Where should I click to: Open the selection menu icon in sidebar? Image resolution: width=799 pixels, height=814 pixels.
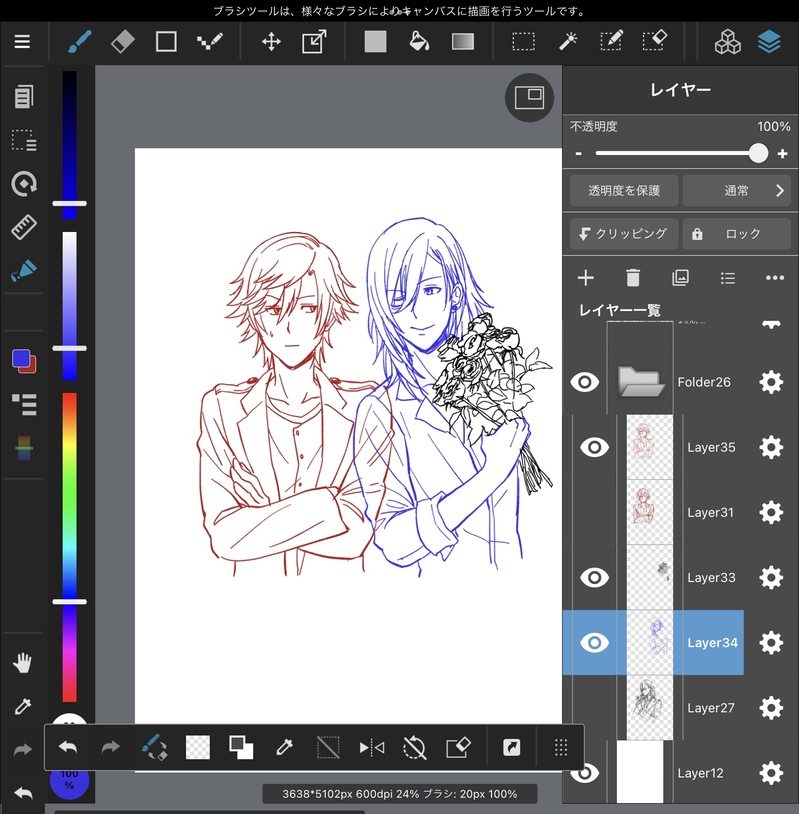(x=24, y=140)
